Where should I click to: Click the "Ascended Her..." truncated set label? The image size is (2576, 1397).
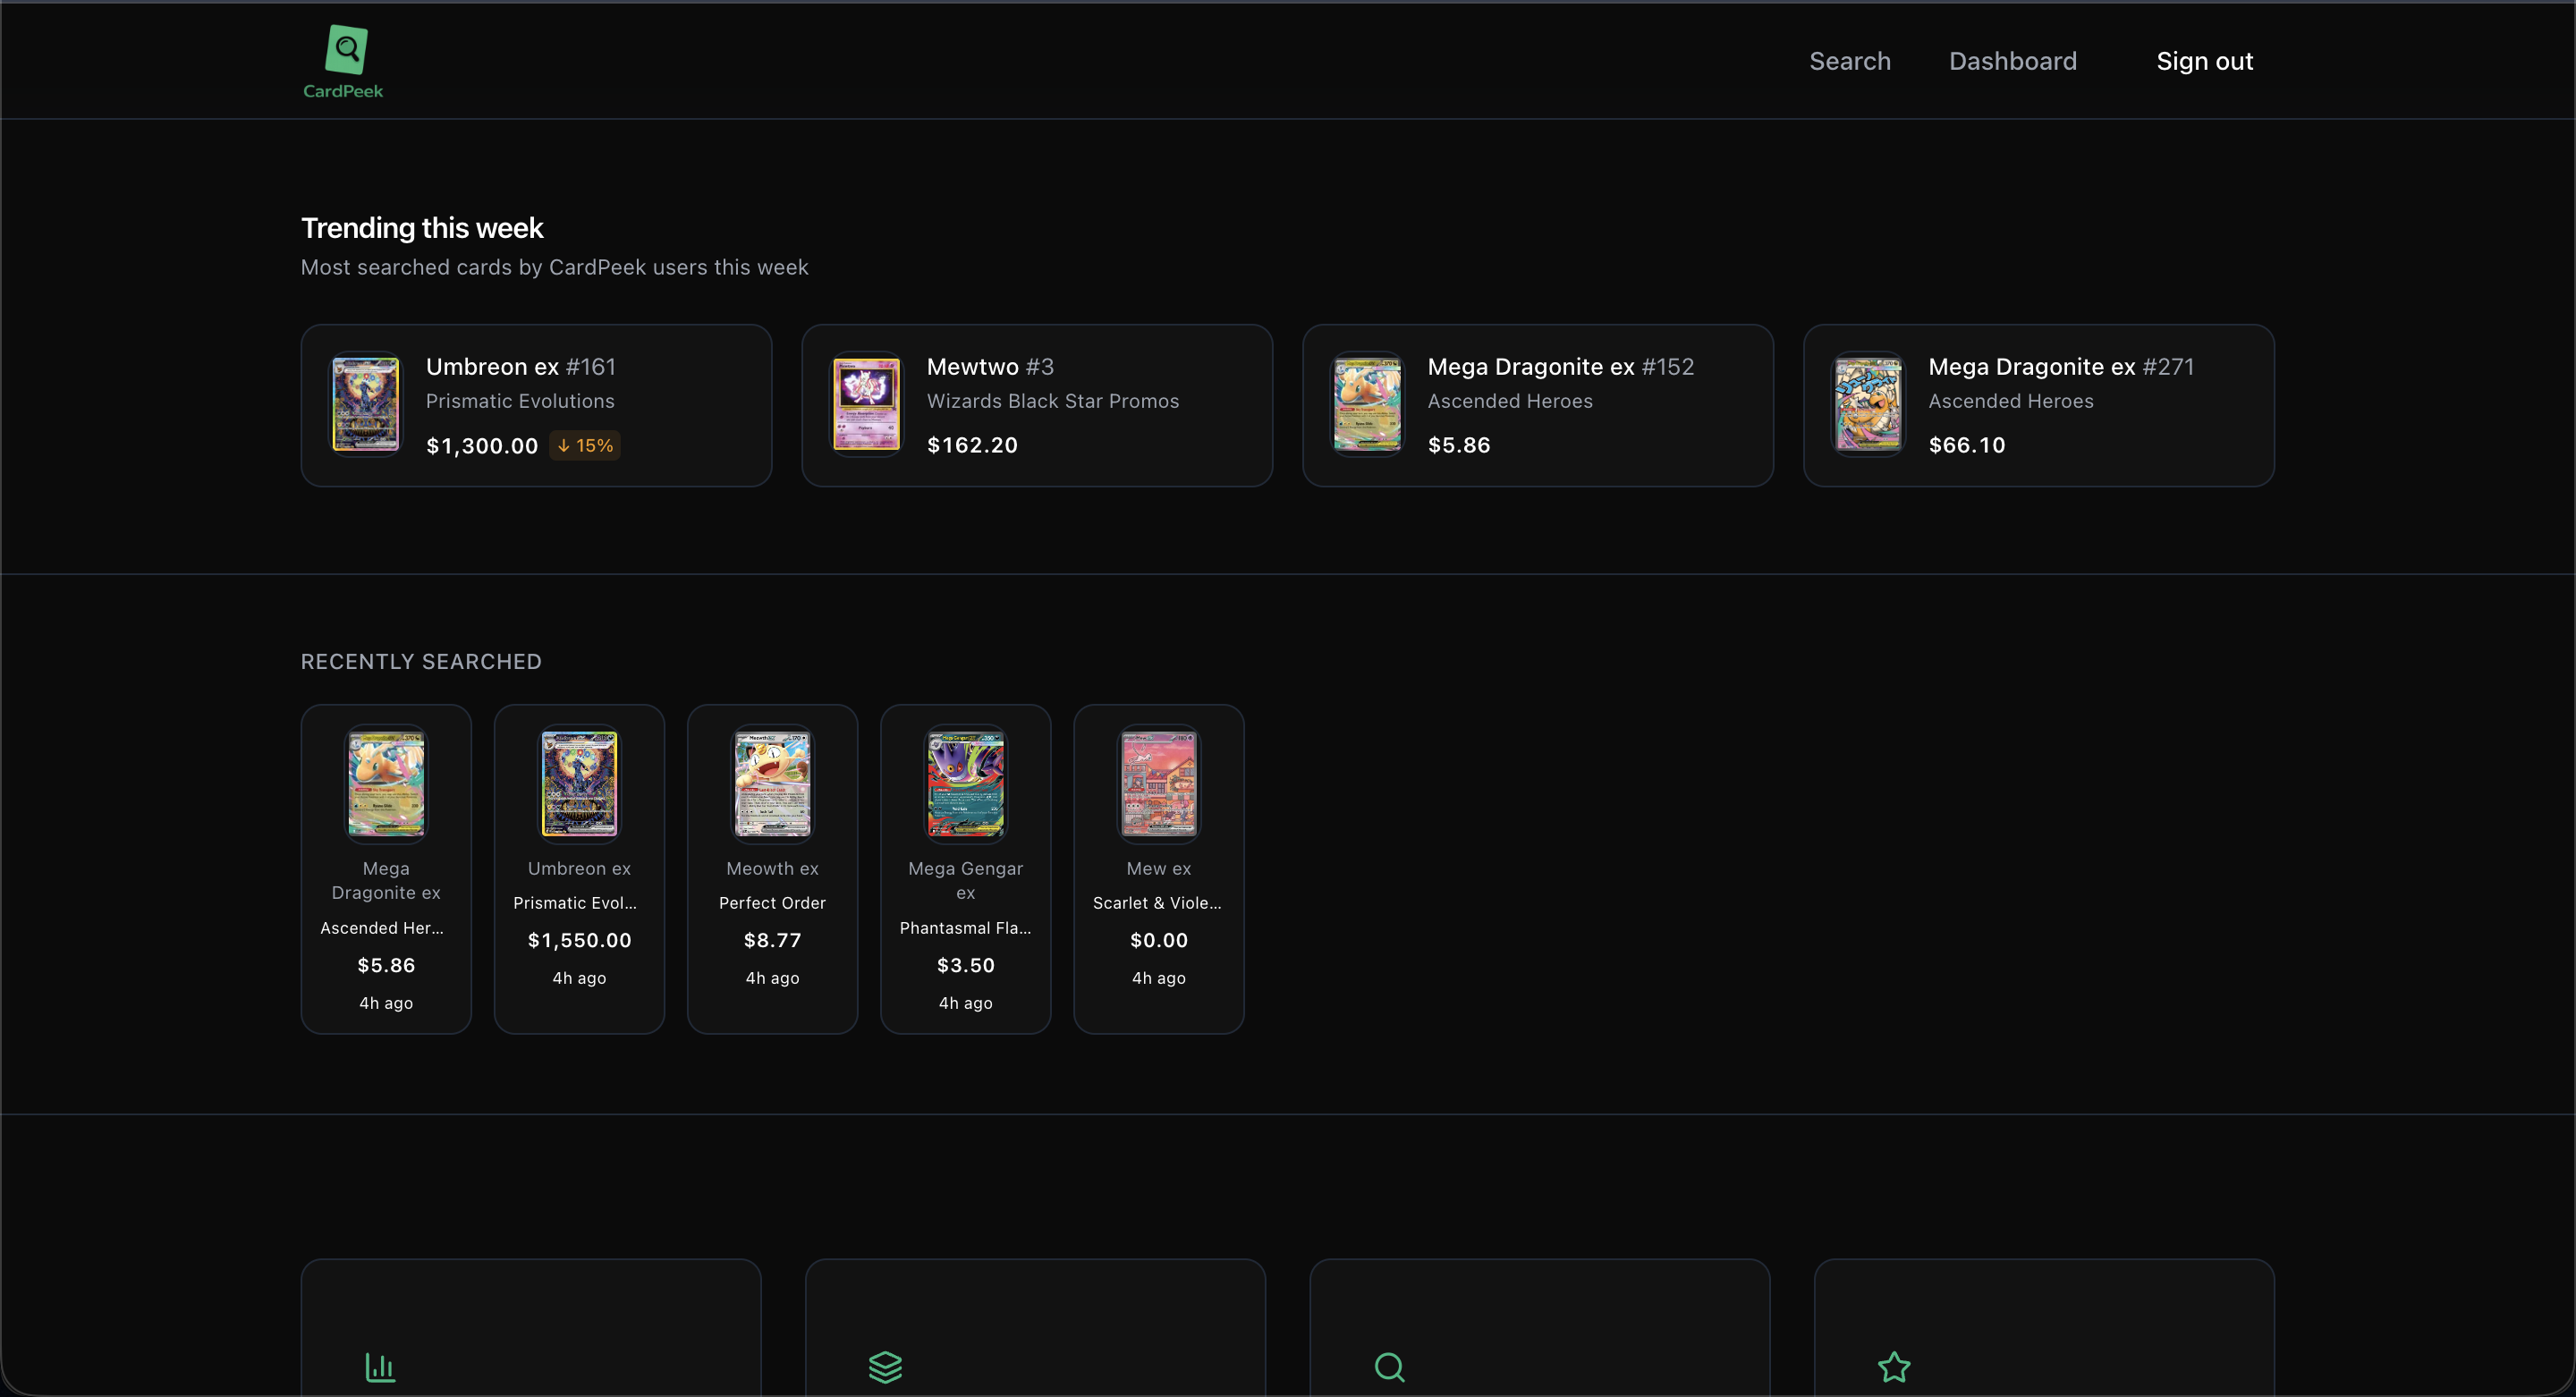coord(382,928)
